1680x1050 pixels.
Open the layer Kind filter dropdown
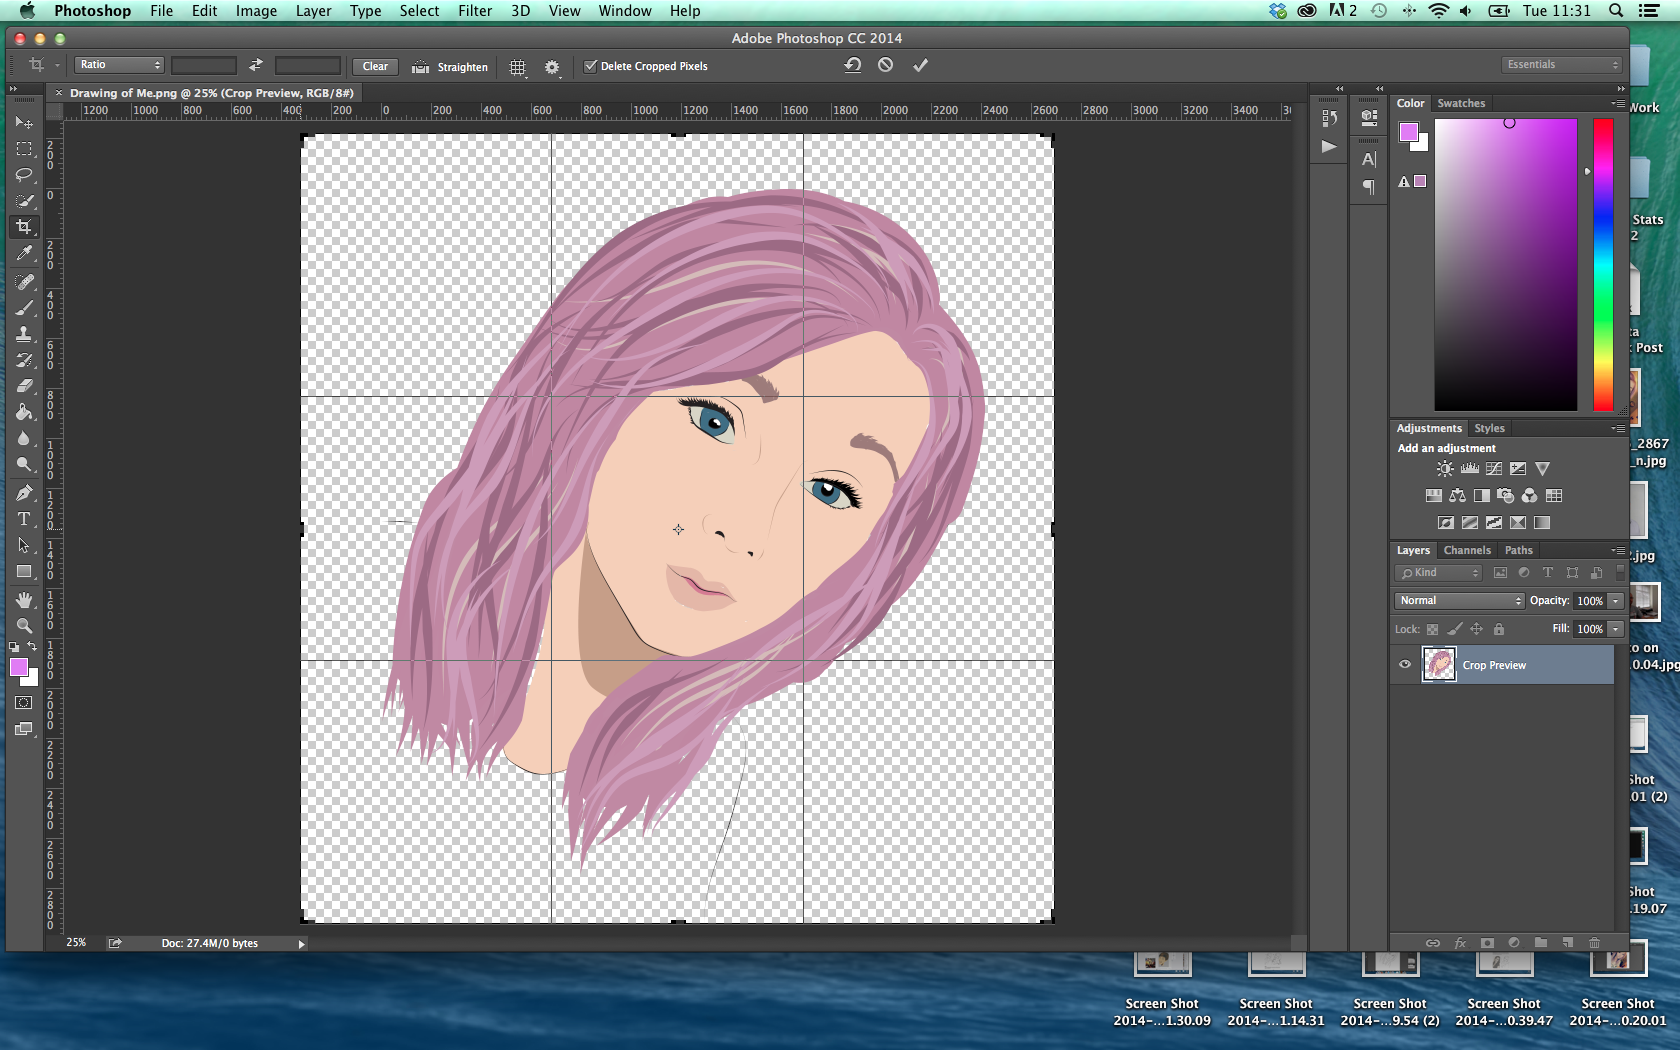[x=1438, y=573]
